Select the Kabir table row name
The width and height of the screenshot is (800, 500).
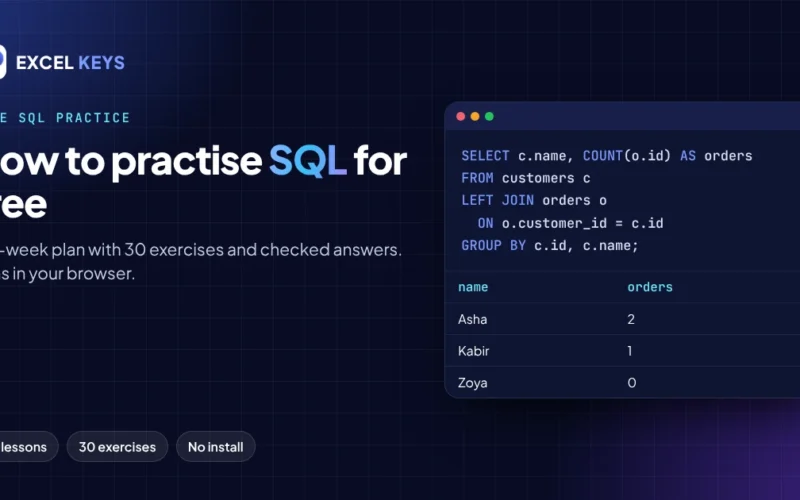(473, 351)
